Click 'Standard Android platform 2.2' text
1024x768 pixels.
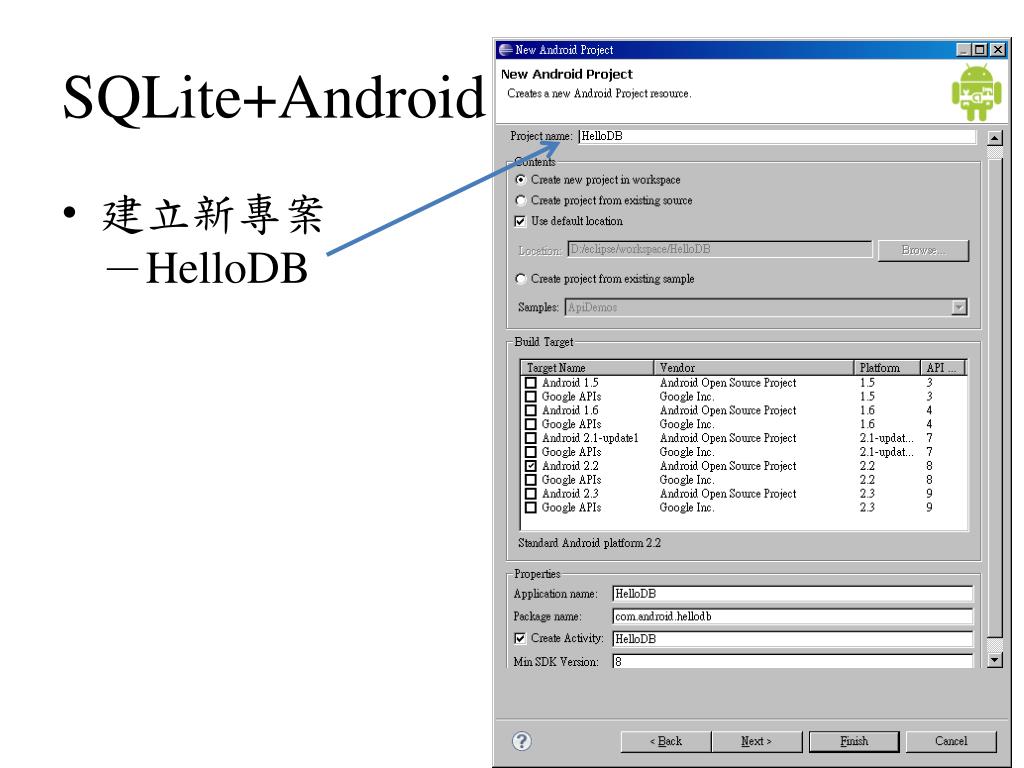[589, 543]
